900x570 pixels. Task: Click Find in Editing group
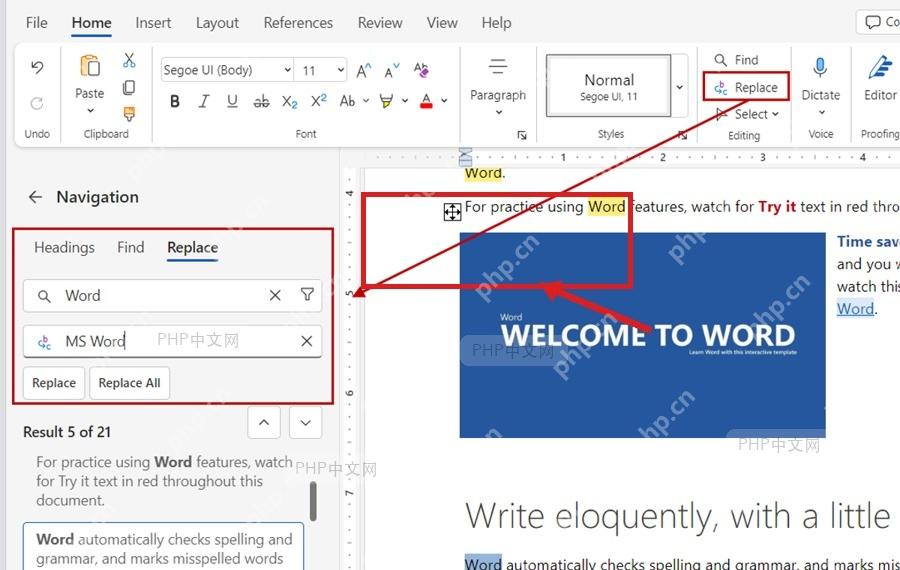pyautogui.click(x=736, y=60)
